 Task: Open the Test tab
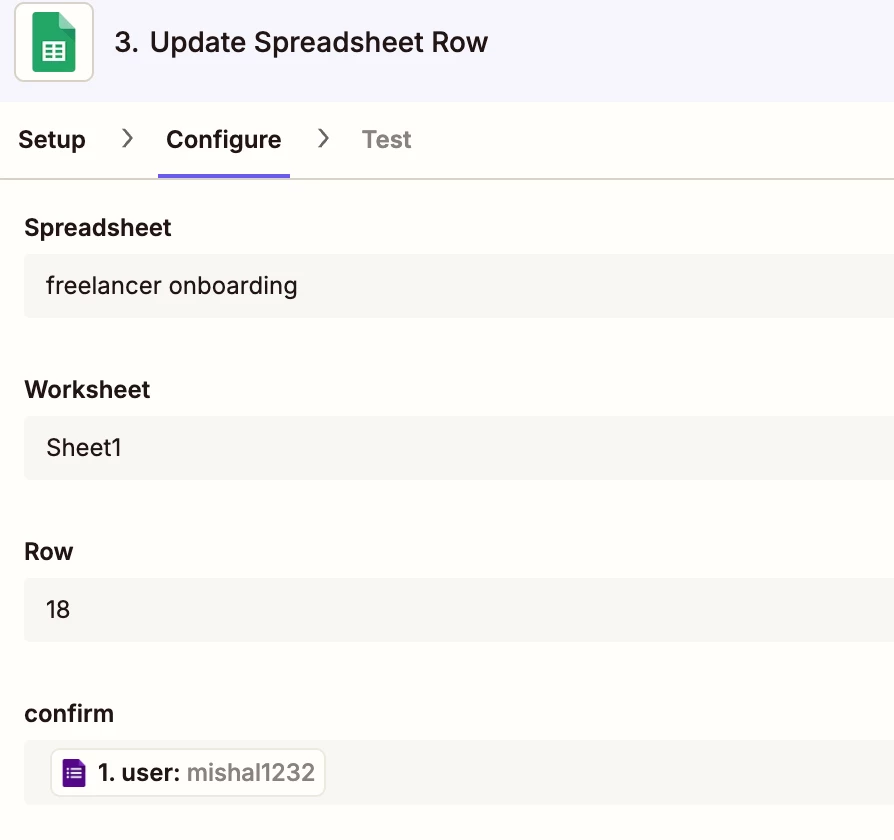click(387, 140)
